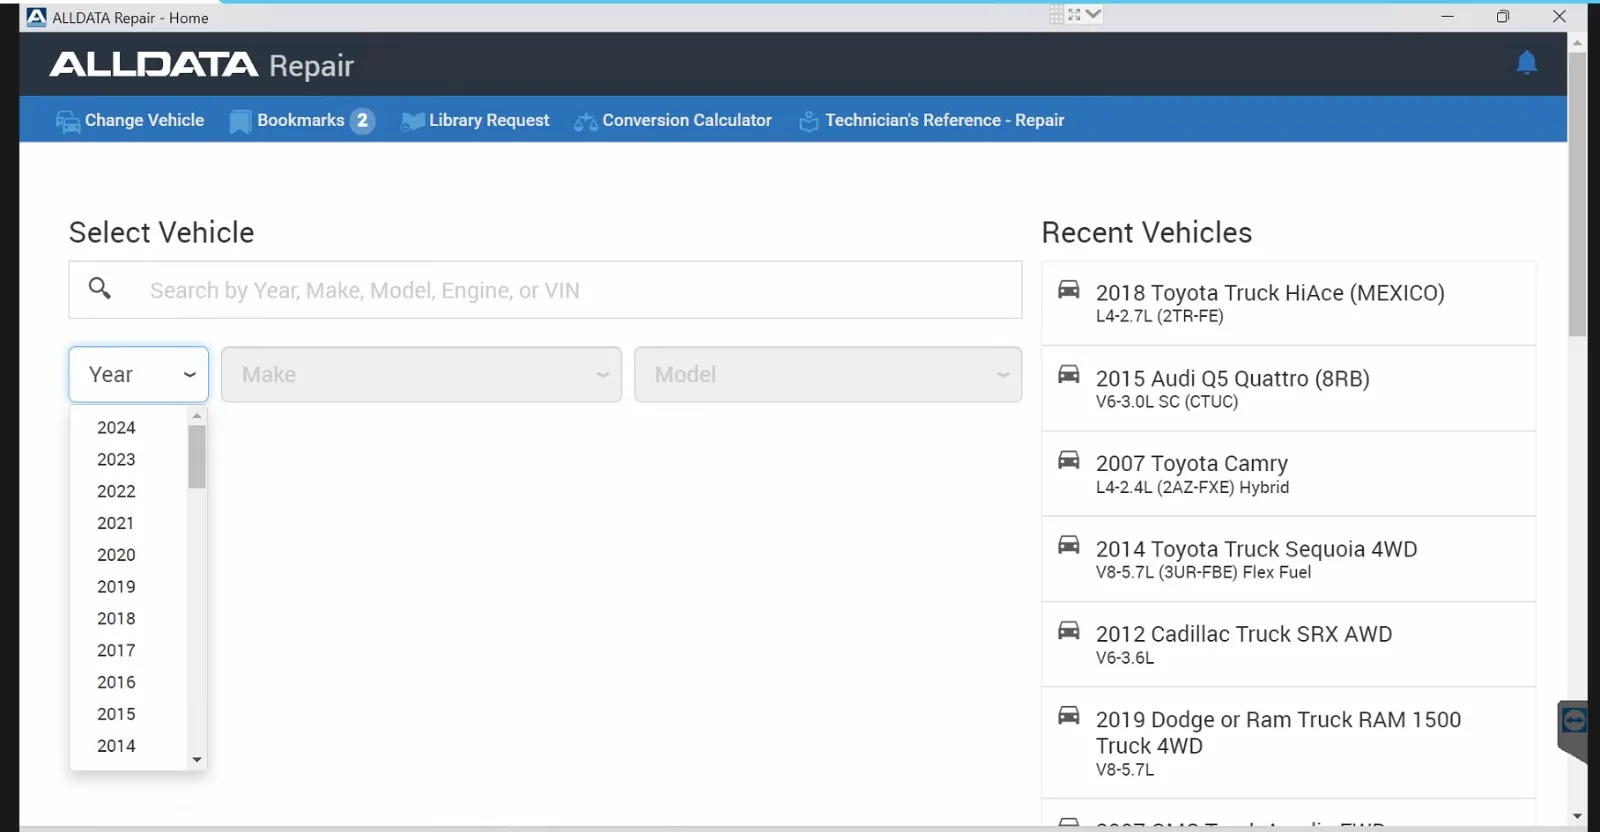Open the Make dropdown

pyautogui.click(x=421, y=375)
